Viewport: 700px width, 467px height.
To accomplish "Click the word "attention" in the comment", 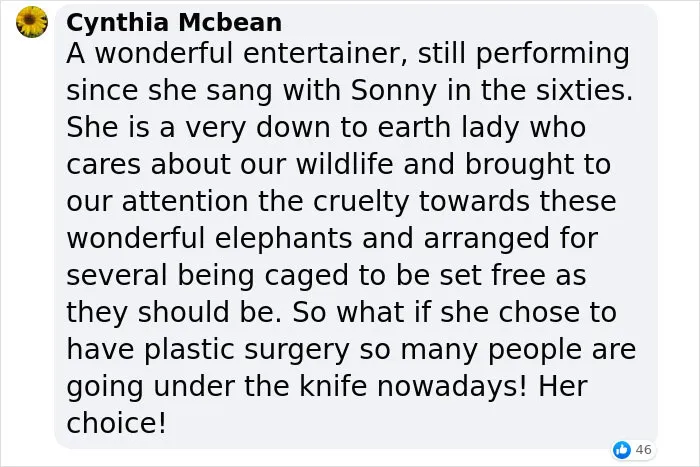I will tap(185, 201).
